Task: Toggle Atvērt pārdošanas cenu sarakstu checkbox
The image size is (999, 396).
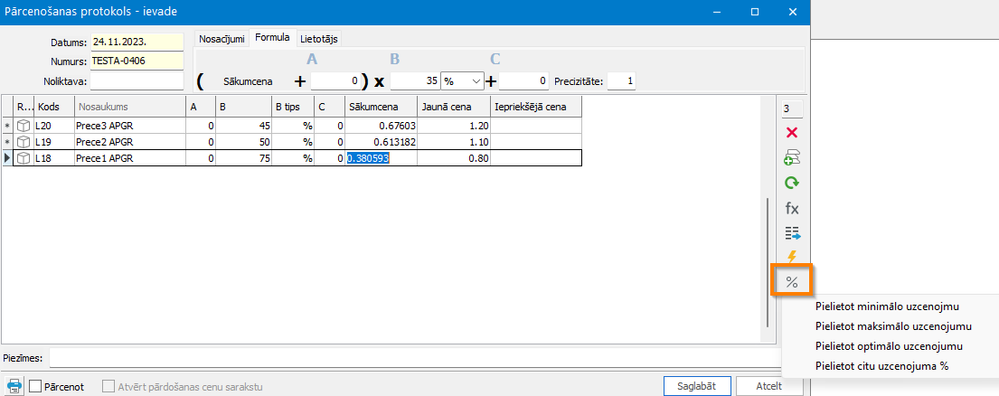Action: pos(108,386)
